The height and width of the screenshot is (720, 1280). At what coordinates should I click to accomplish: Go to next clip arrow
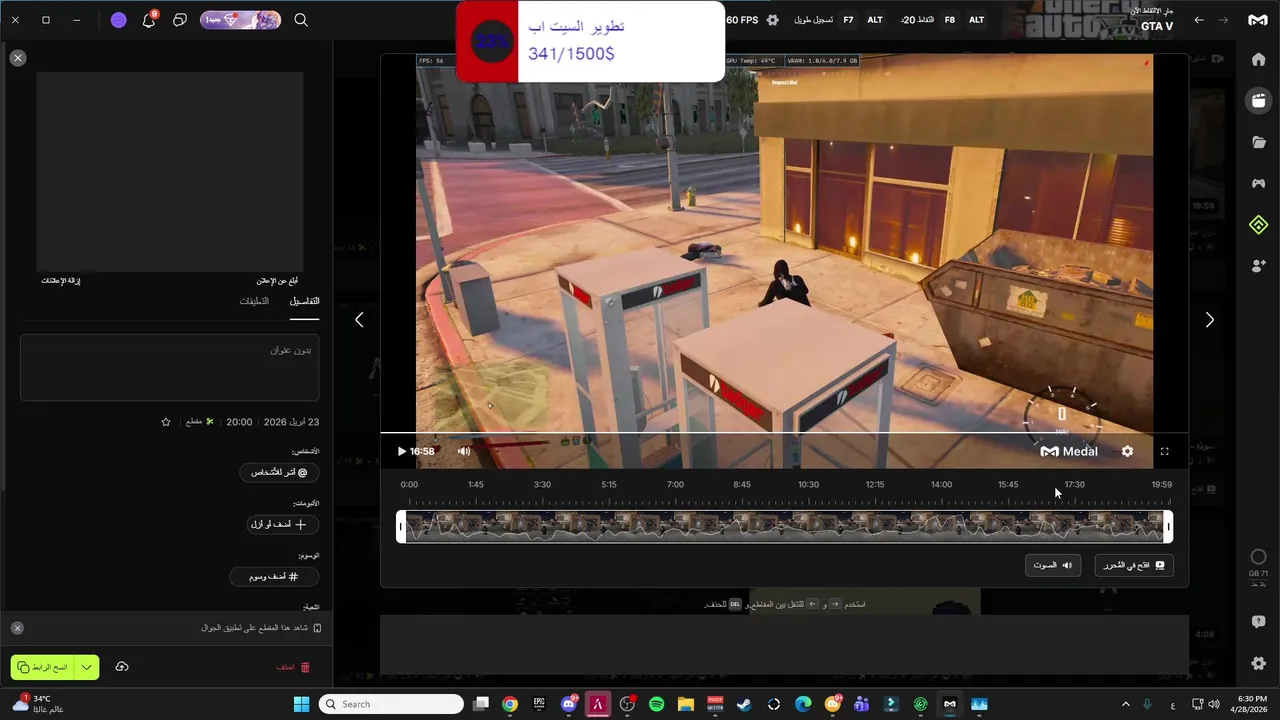pos(1209,320)
